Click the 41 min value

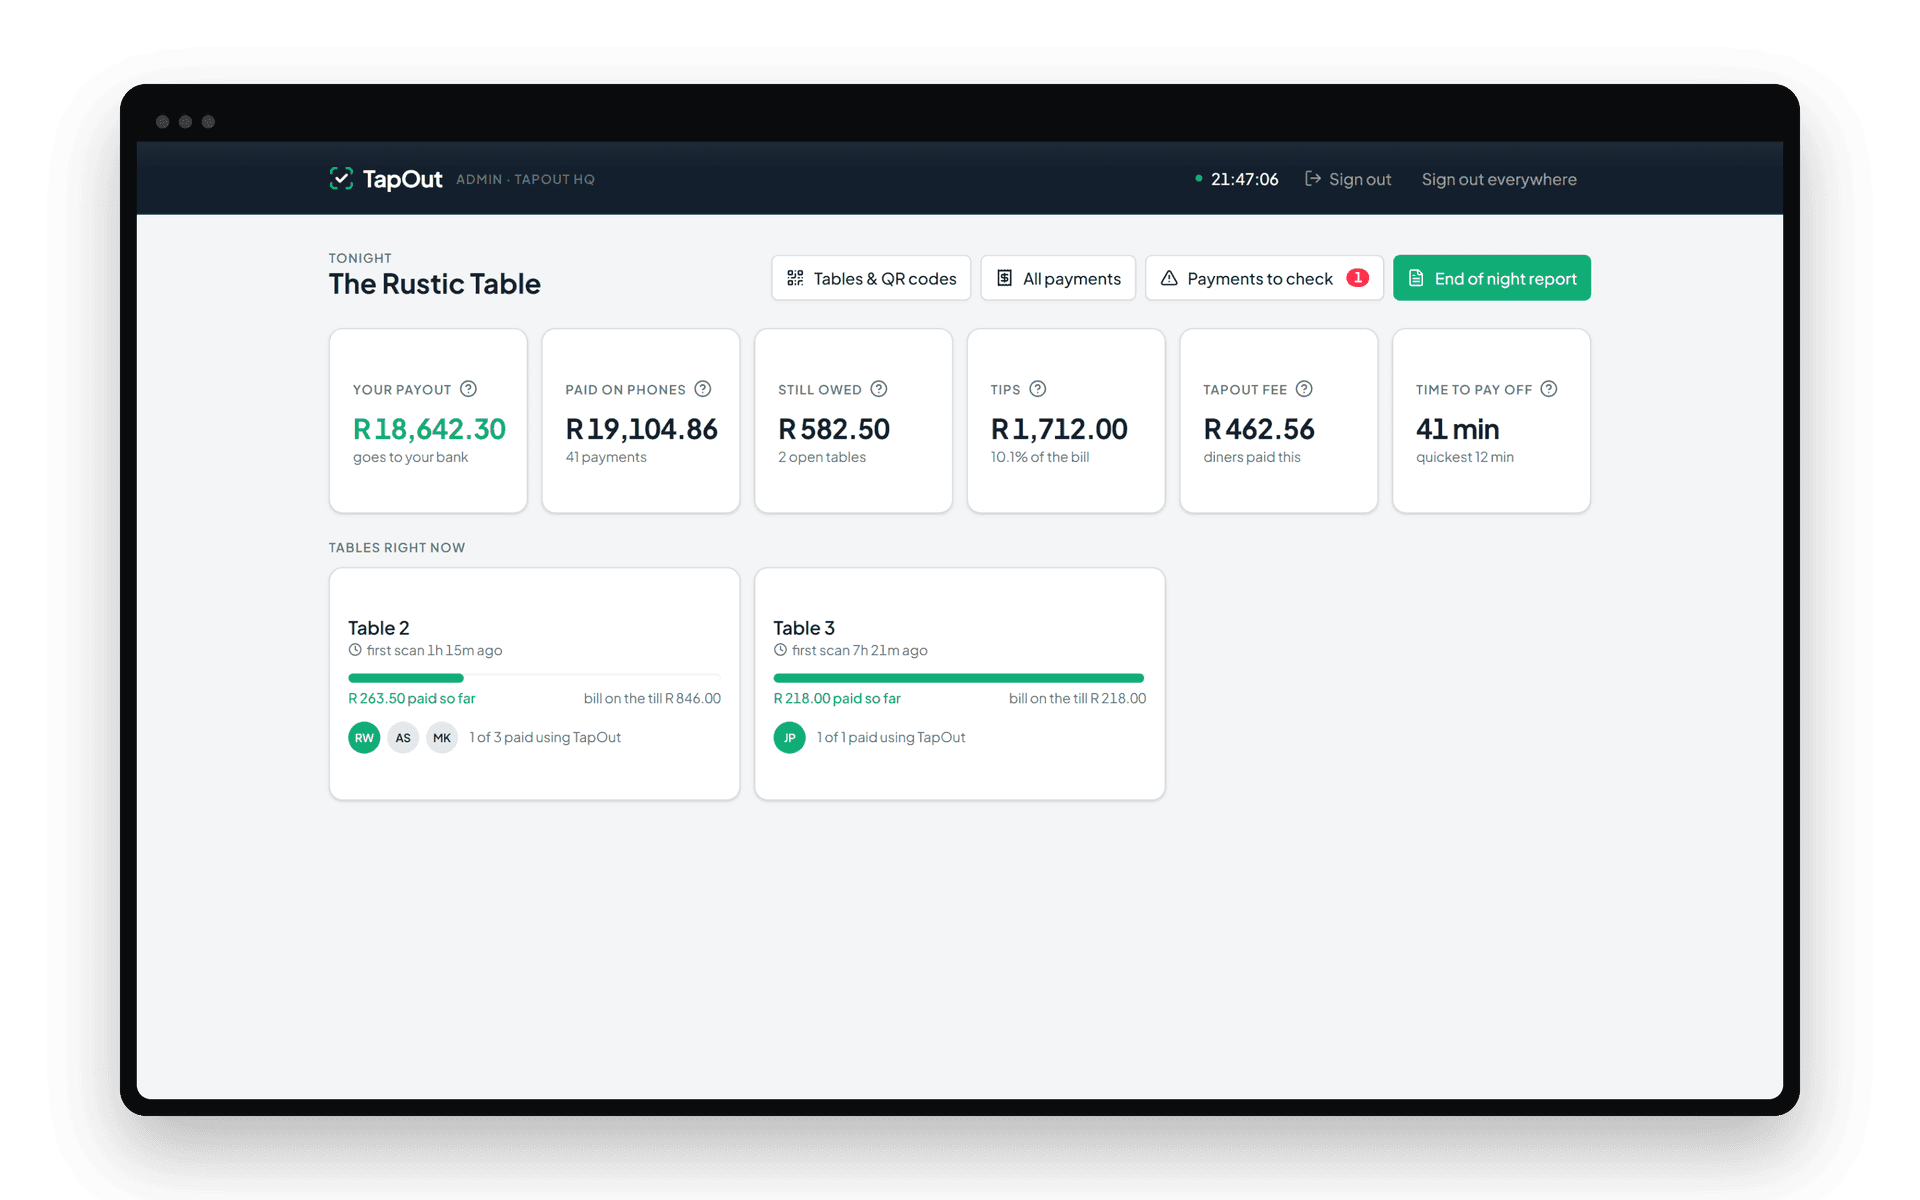[1457, 429]
